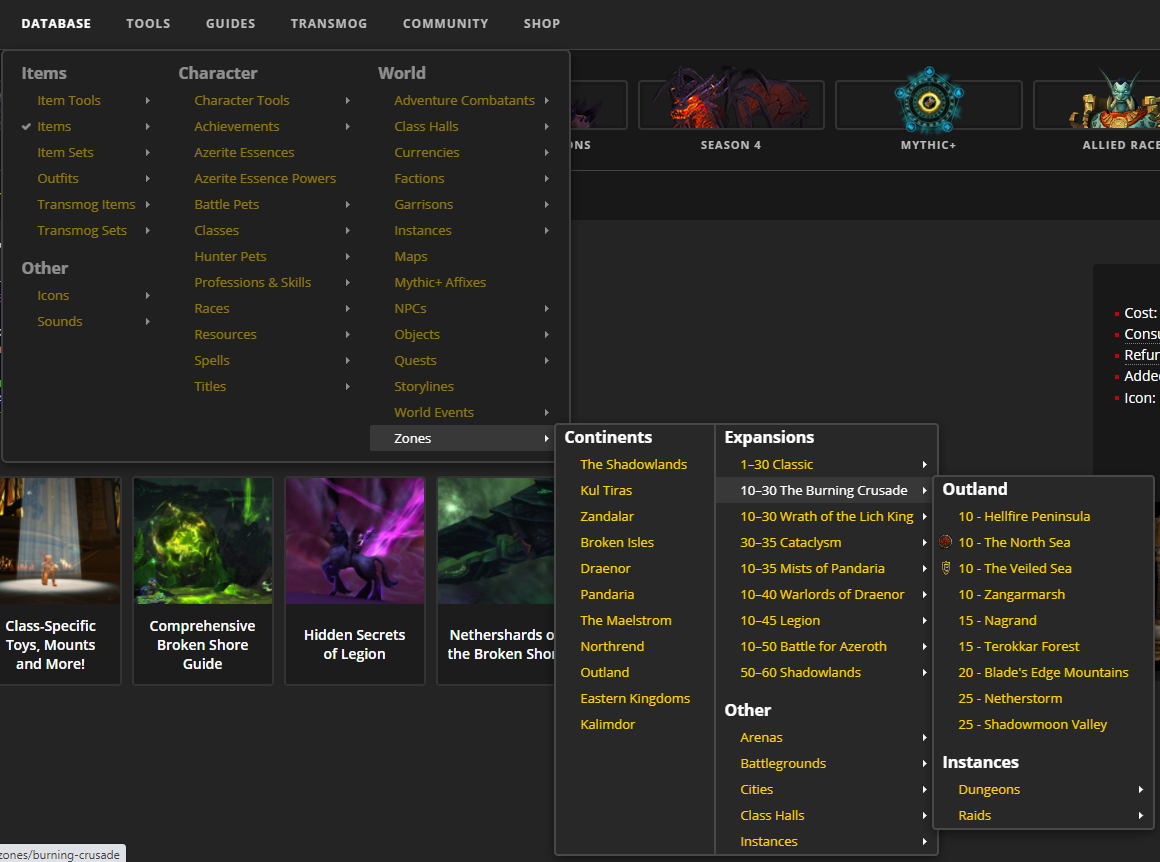Select the checkmarked Items entry

[54, 126]
